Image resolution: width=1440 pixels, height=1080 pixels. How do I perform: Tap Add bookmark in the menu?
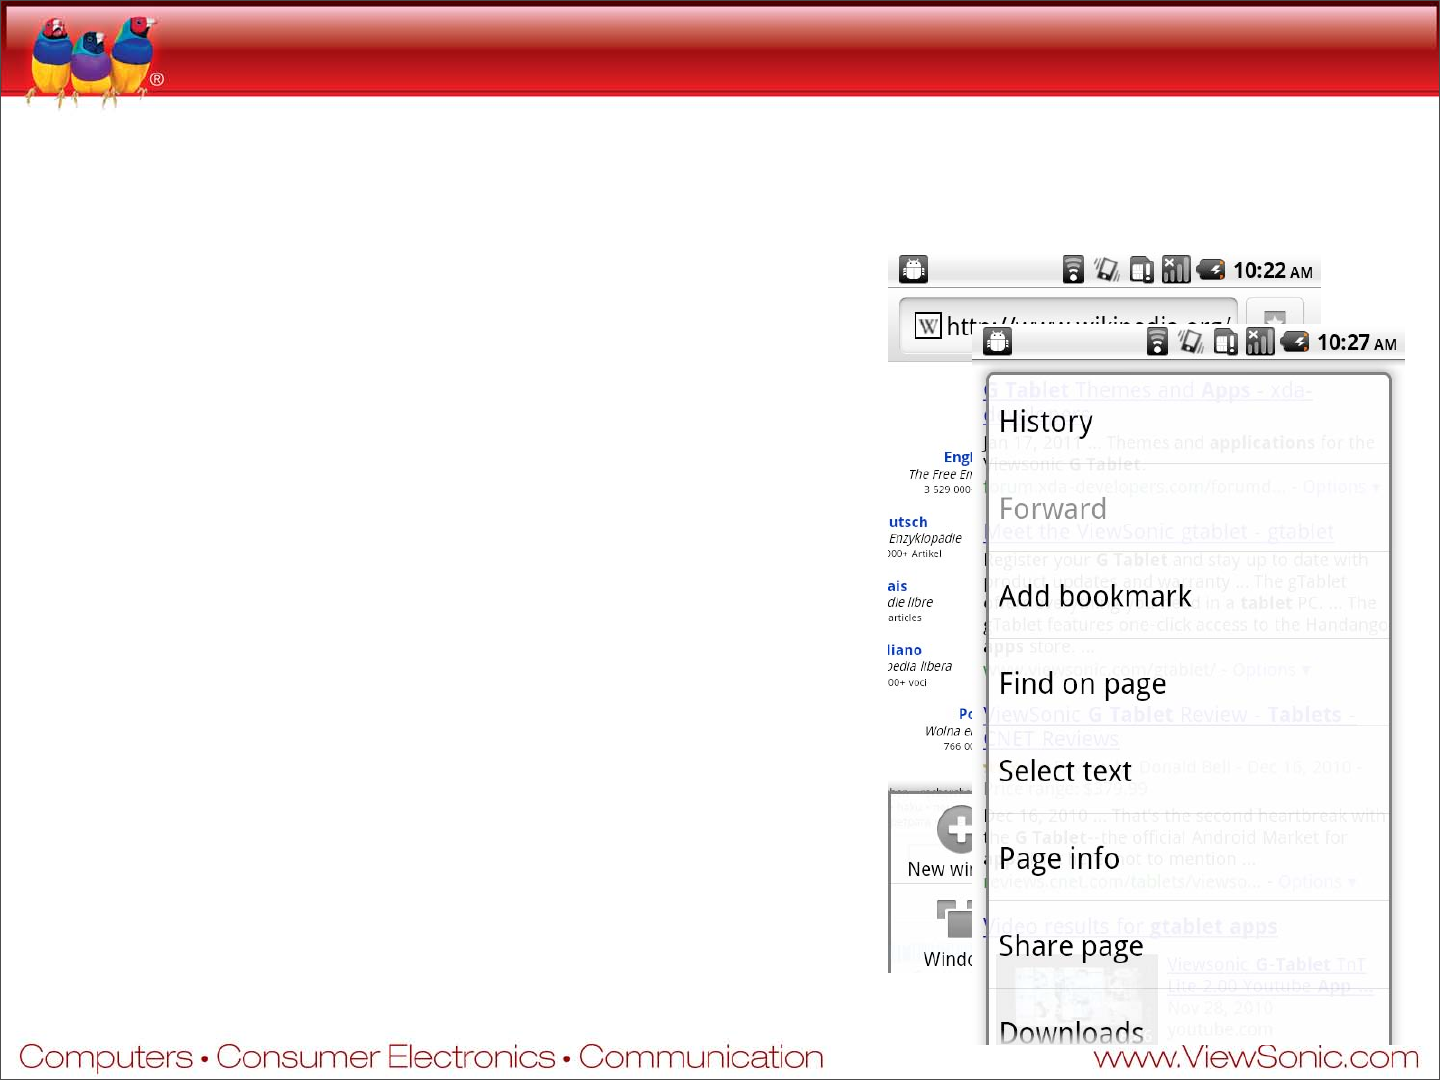pyautogui.click(x=1188, y=596)
